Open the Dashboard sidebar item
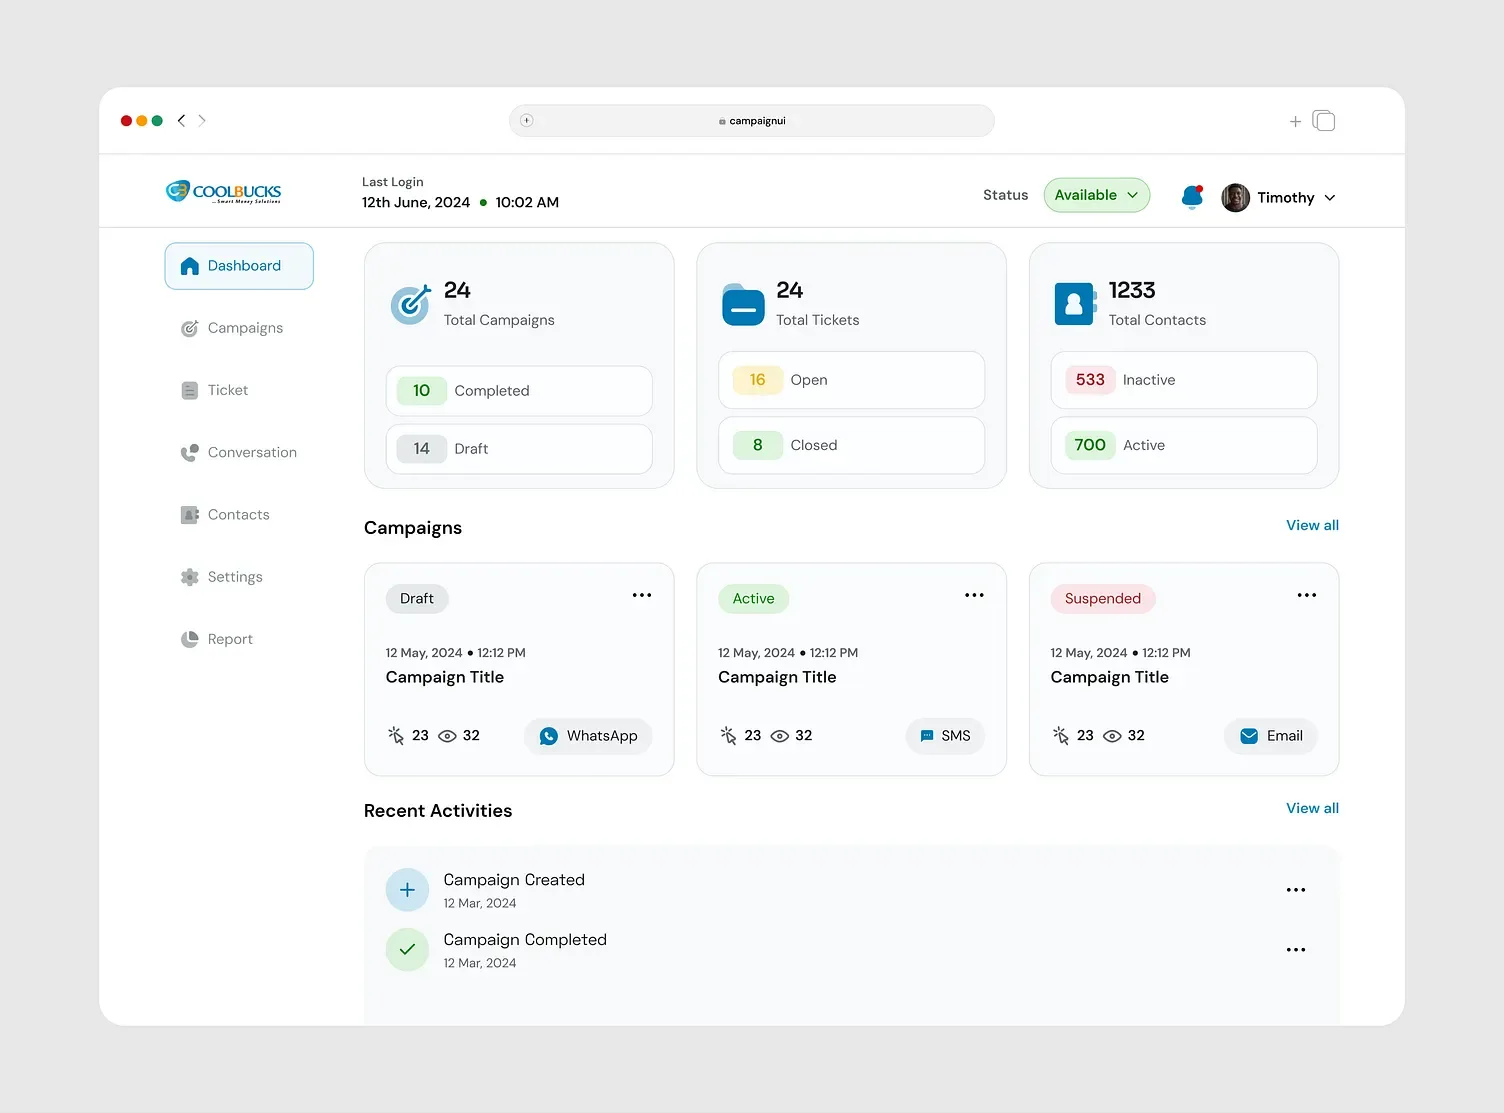 pos(239,266)
